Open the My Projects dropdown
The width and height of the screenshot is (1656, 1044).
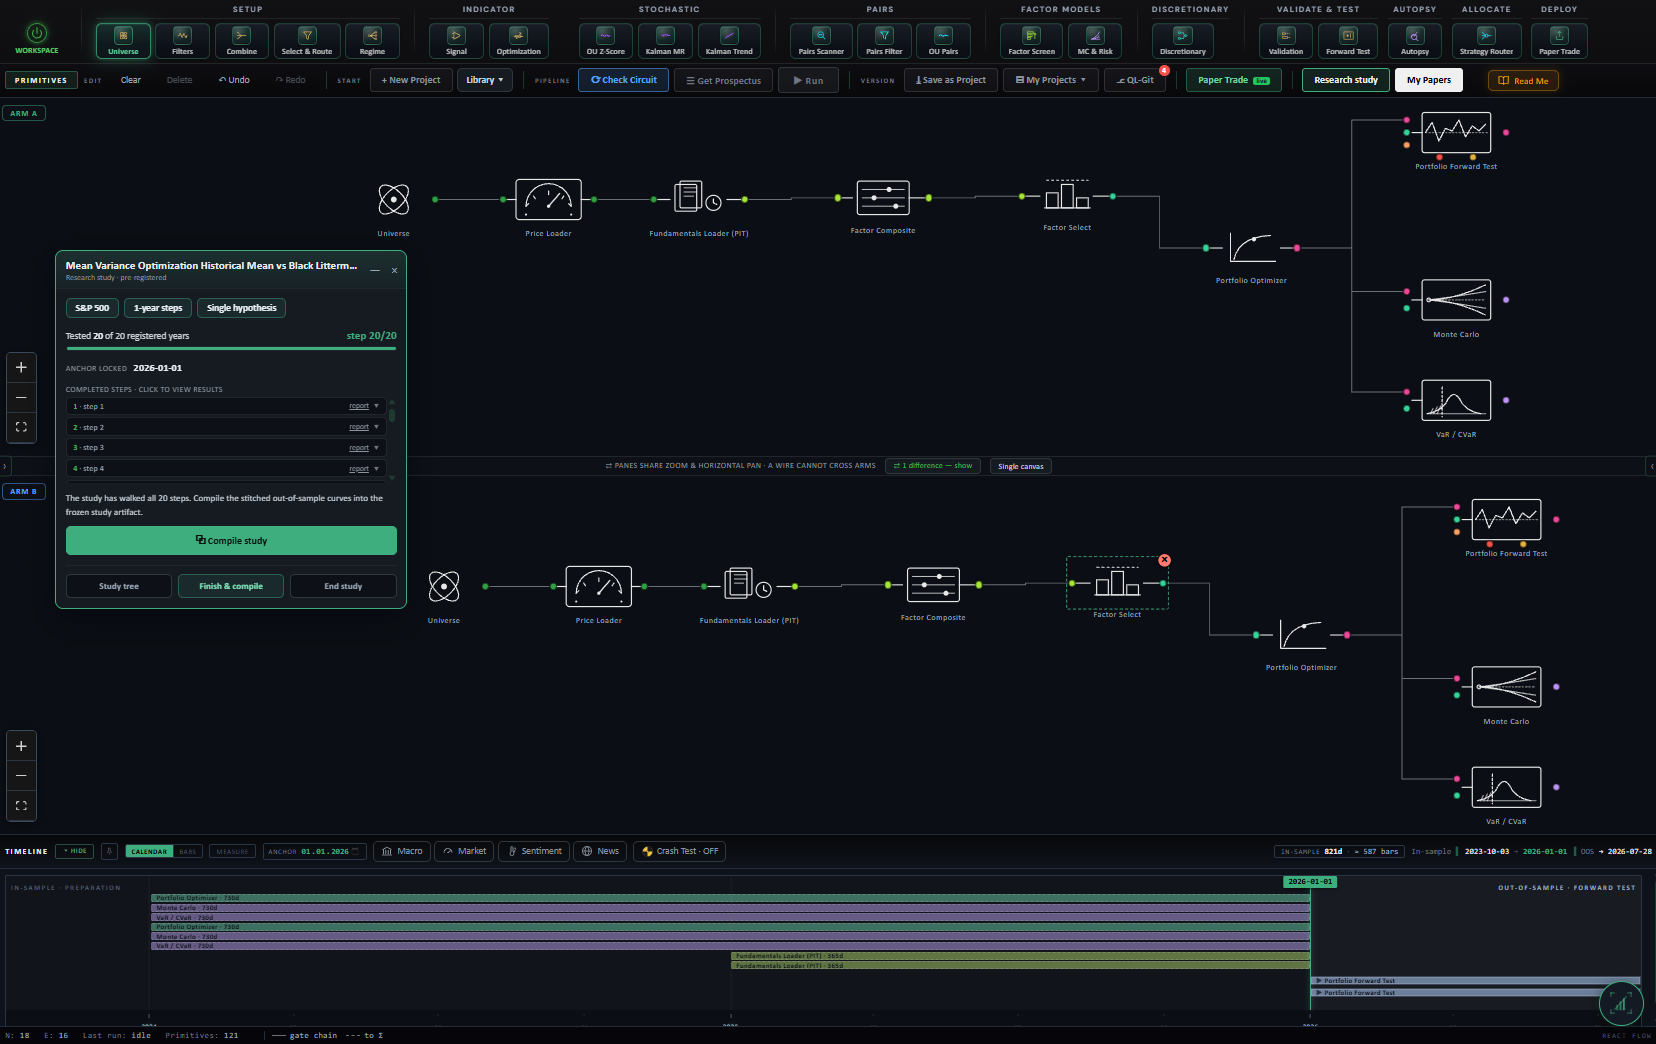click(1051, 80)
